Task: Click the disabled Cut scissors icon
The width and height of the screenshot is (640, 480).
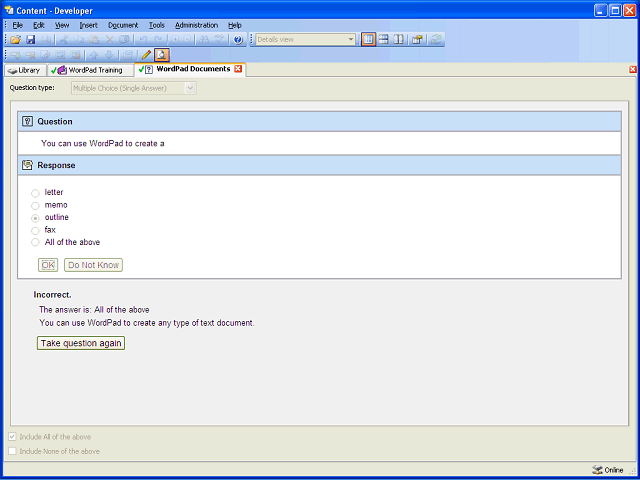Action: pyautogui.click(x=64, y=40)
